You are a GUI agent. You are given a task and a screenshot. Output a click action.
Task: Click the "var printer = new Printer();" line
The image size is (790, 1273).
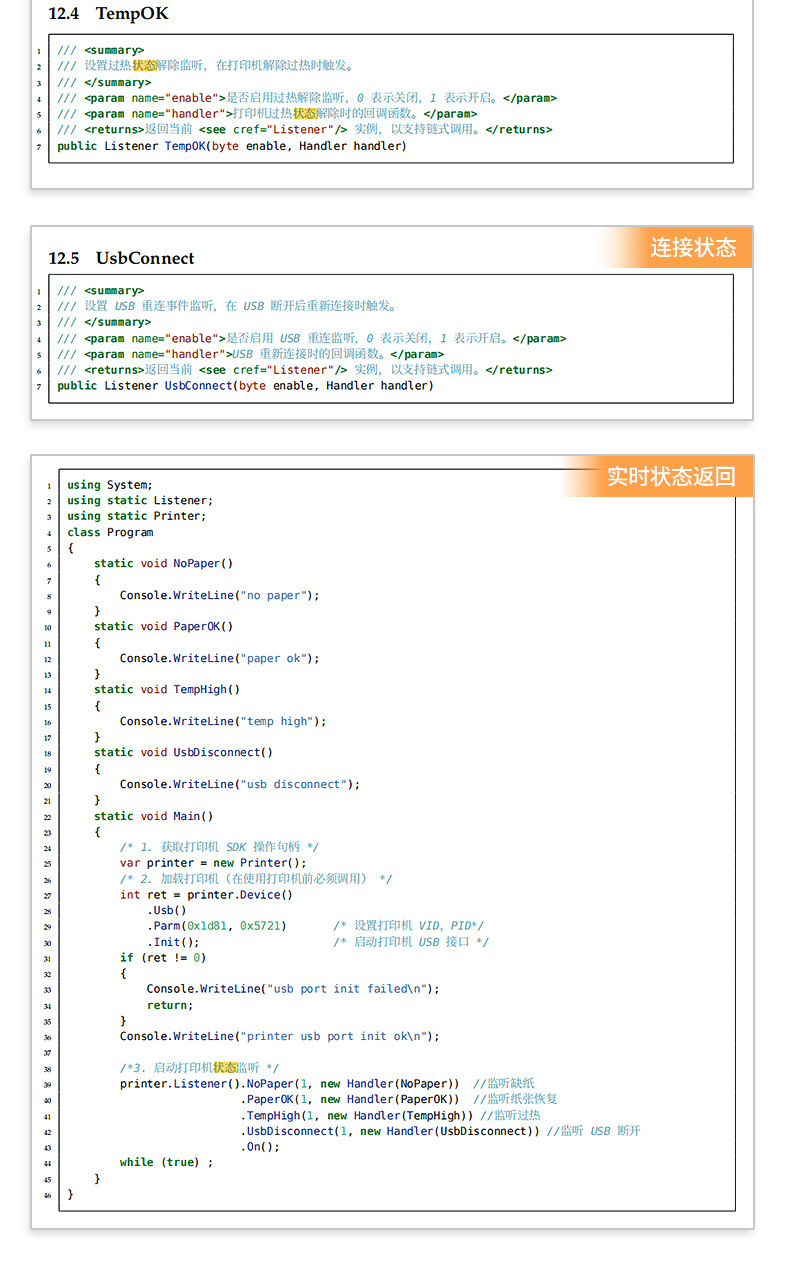(214, 863)
